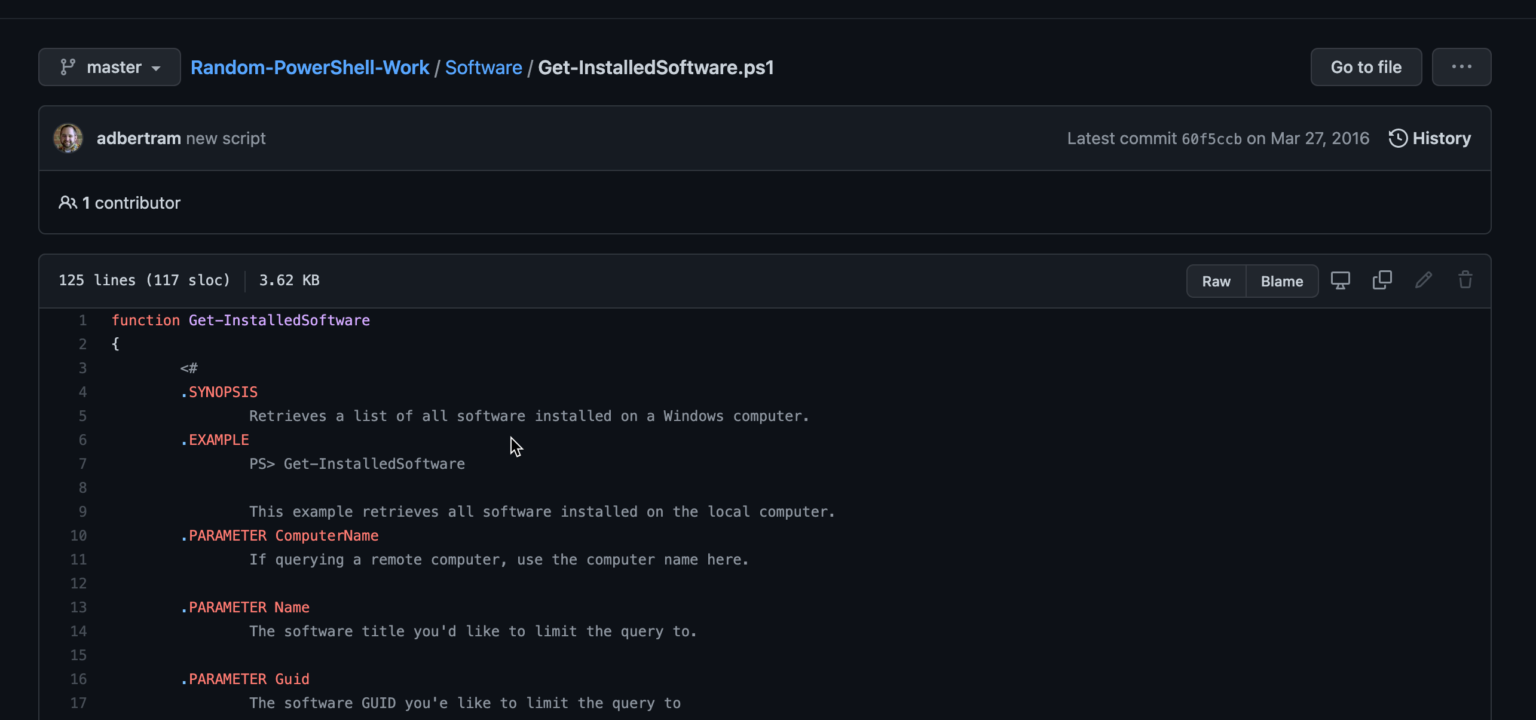Screen dimensions: 1536x720
Task: Select line number 1 in the code
Action: coord(82,320)
